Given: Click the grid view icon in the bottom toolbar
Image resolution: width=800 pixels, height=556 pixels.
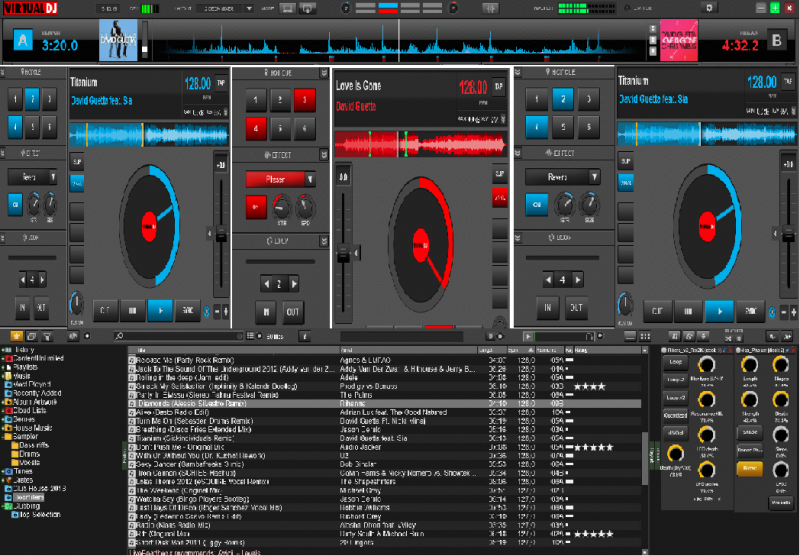Looking at the screenshot, I should pyautogui.click(x=645, y=336).
